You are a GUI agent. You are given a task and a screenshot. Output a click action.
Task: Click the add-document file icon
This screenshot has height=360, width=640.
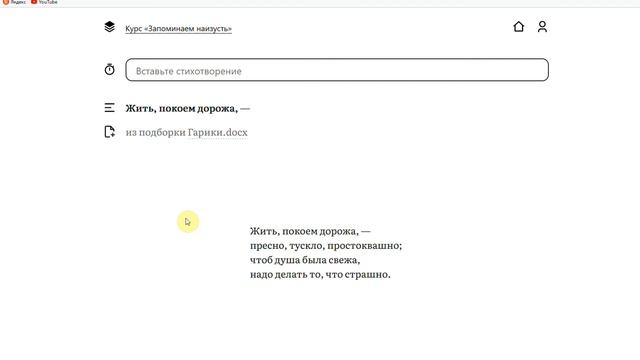click(109, 132)
